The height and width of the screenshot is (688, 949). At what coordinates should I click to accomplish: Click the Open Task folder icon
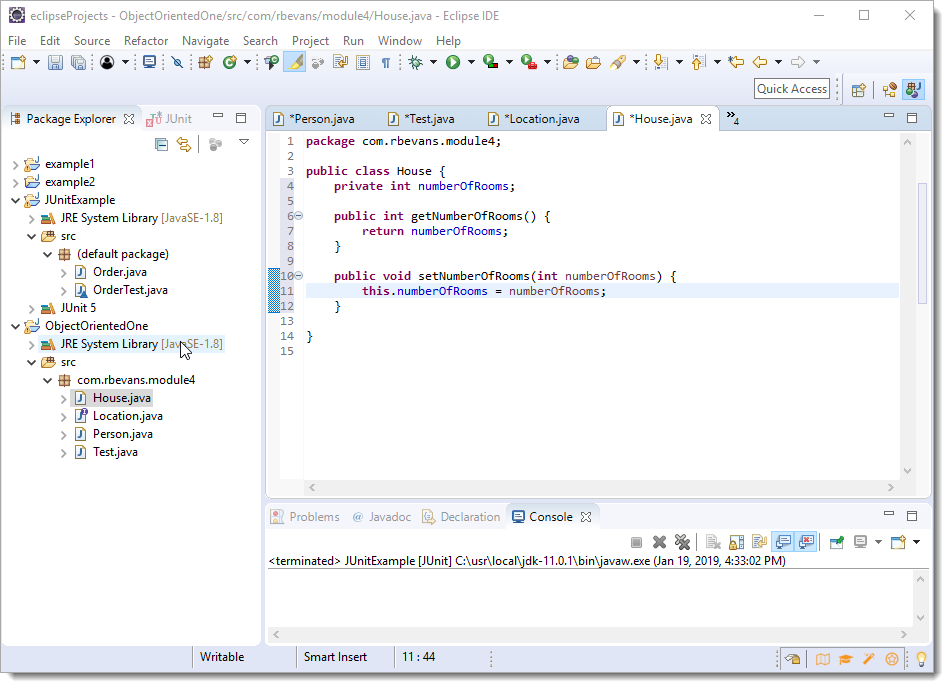[x=593, y=62]
